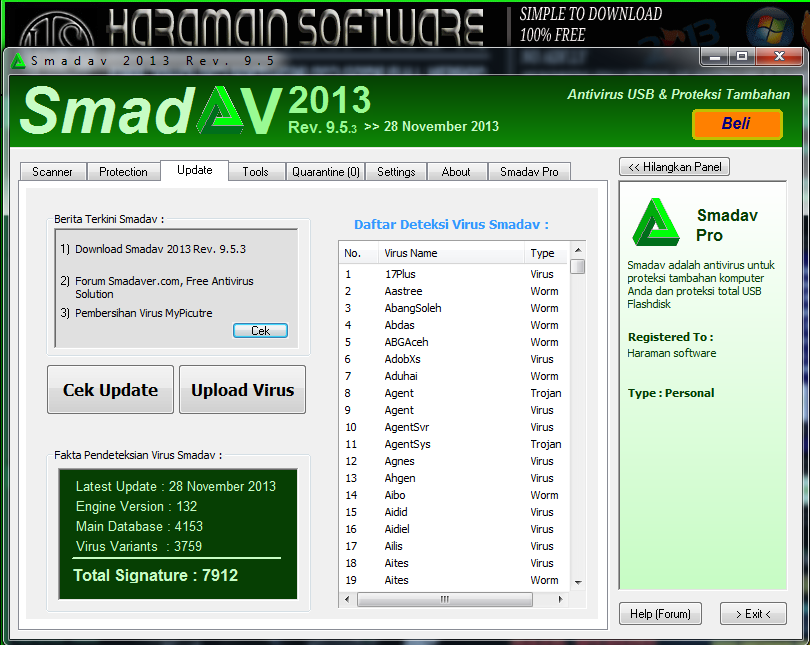The width and height of the screenshot is (810, 645).
Task: Click the Upload Virus button
Action: tap(242, 390)
